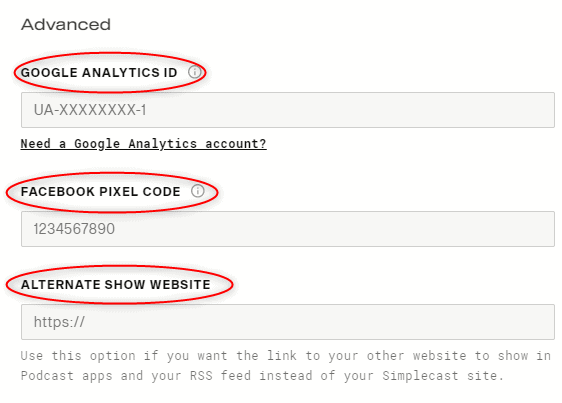Screen dimensions: 562x403
Task: Click the 'Use this option' help text line
Action: pyautogui.click(x=285, y=356)
